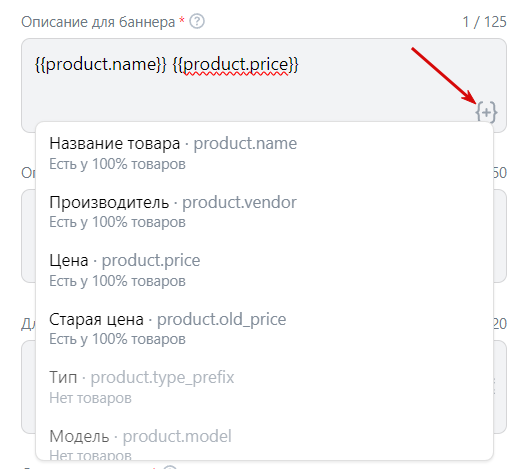Open help tooltip for "Описание для баннера"

click(x=197, y=22)
